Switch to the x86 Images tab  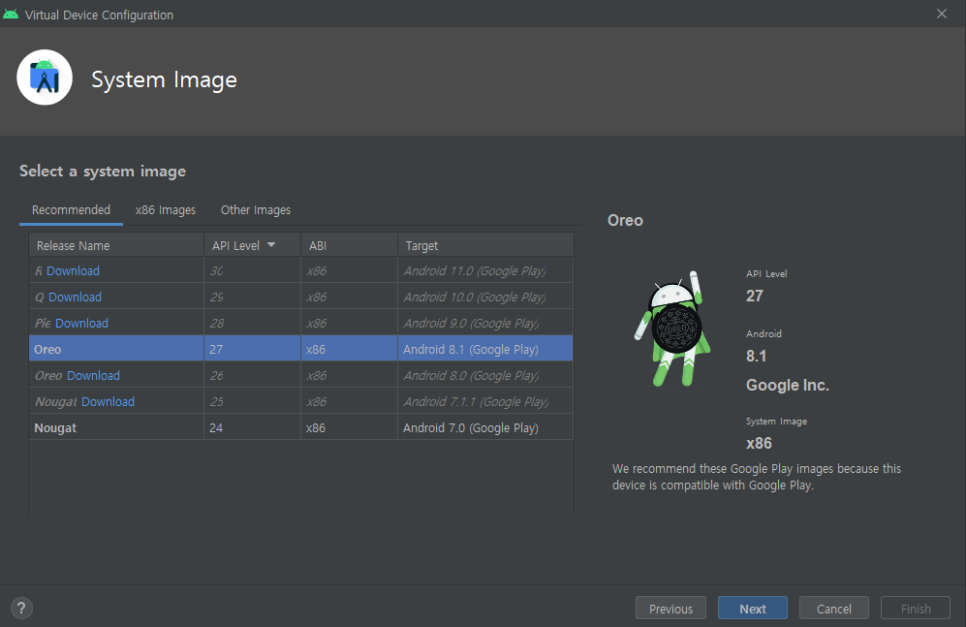coord(166,210)
